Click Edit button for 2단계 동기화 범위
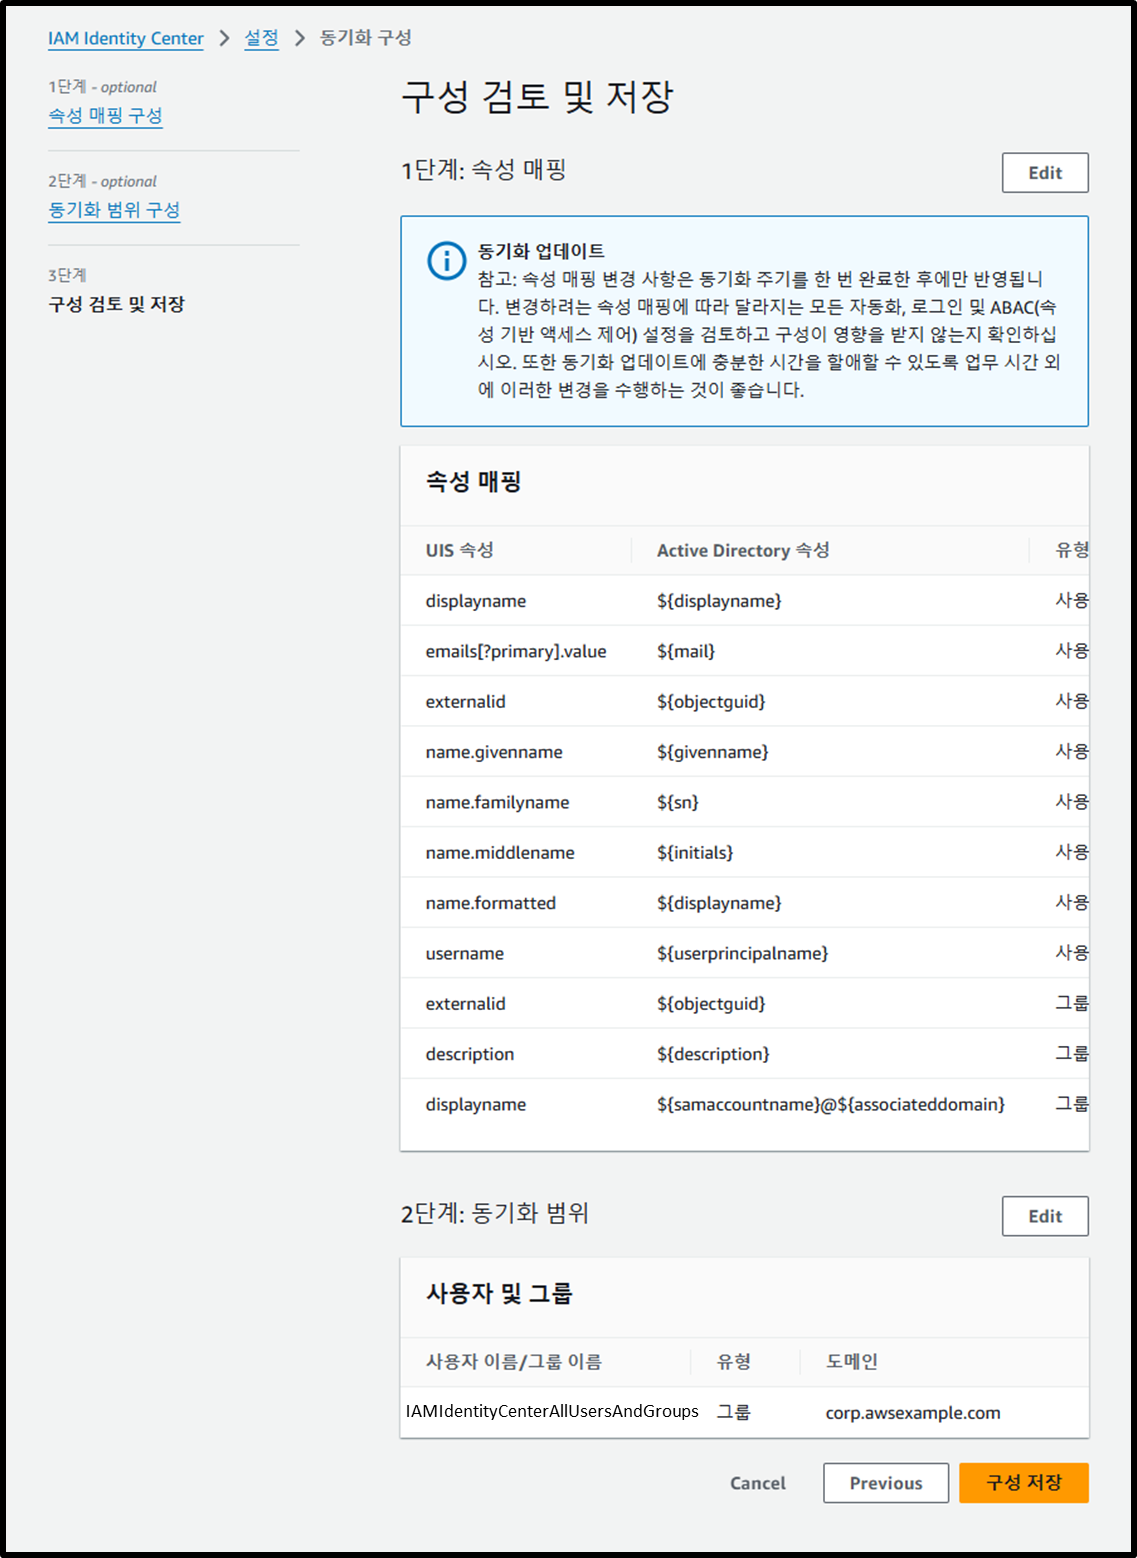The height and width of the screenshot is (1558, 1137). pos(1045,1216)
